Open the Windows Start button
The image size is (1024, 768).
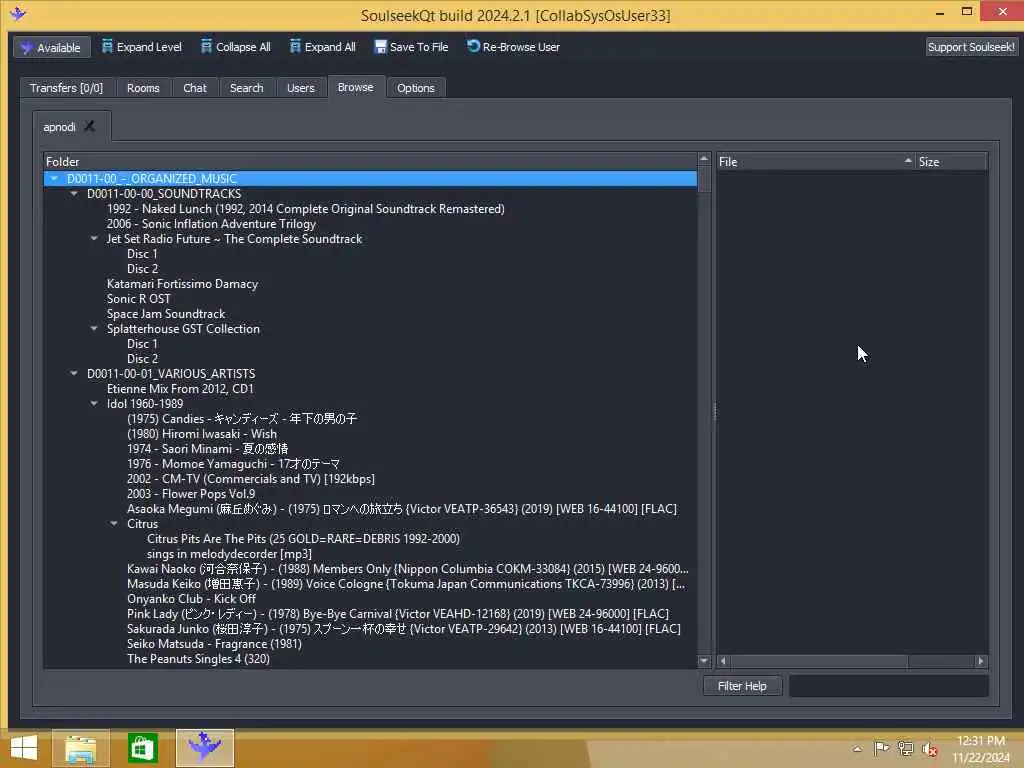[24, 748]
